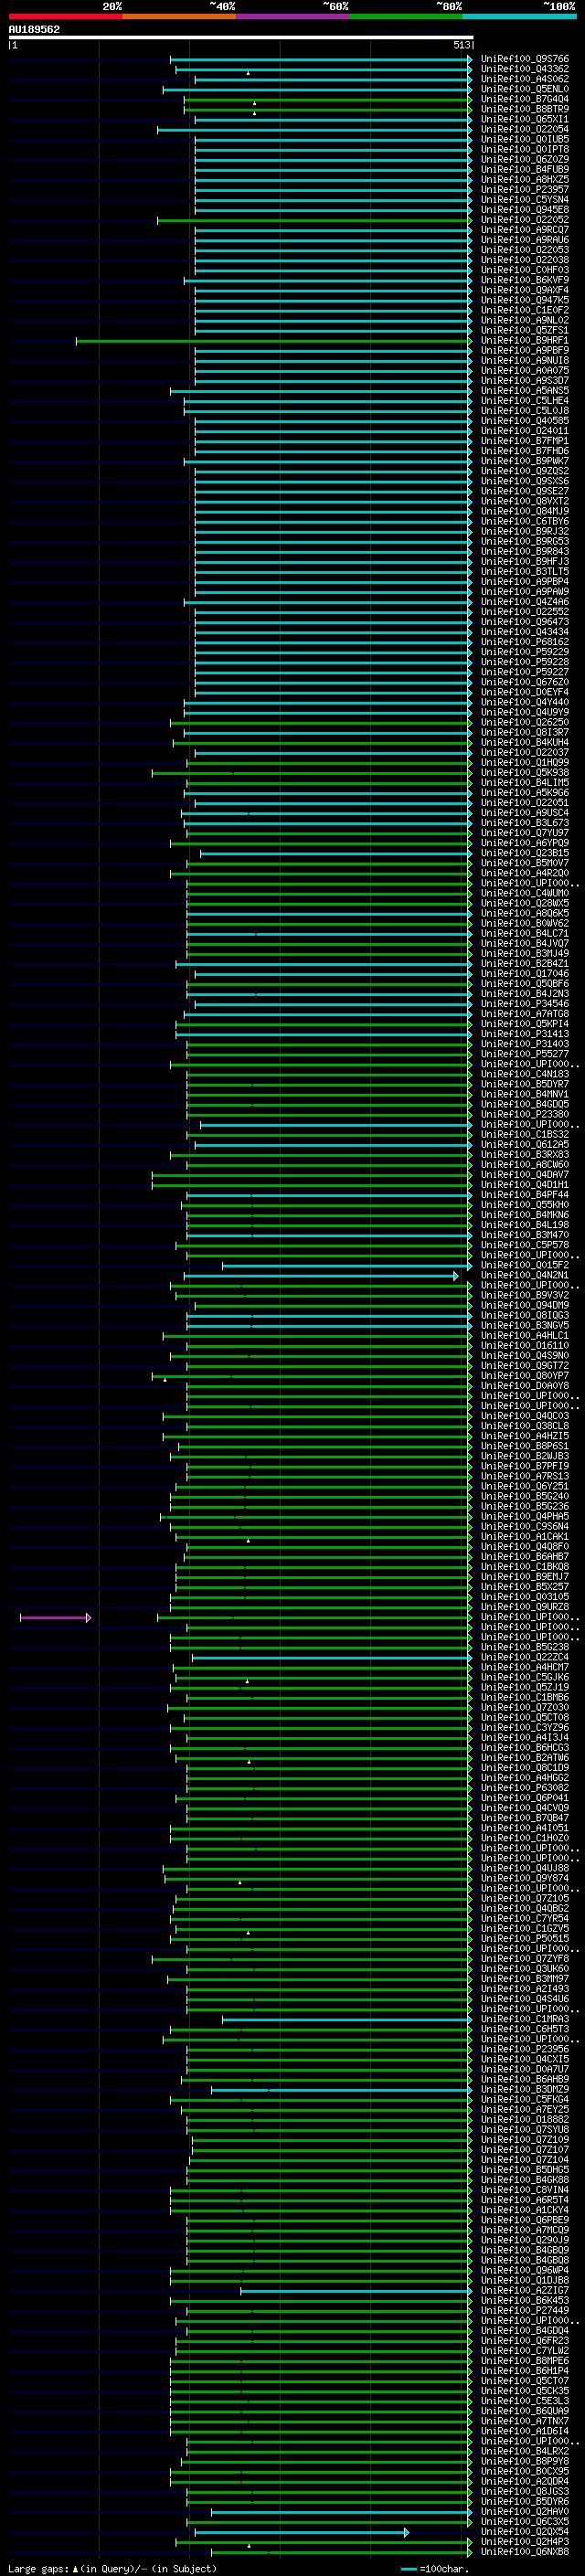Select hit label UniRef100_Q38CL8
Image resolution: width=585 pixels, height=2576 pixels.
coord(524,1426)
